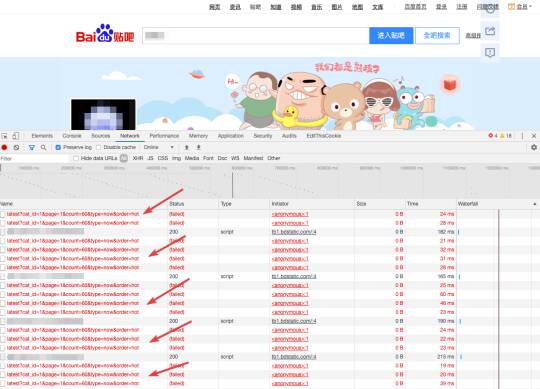Click the export HAR download arrow
540x389 pixels.
[x=198, y=147]
